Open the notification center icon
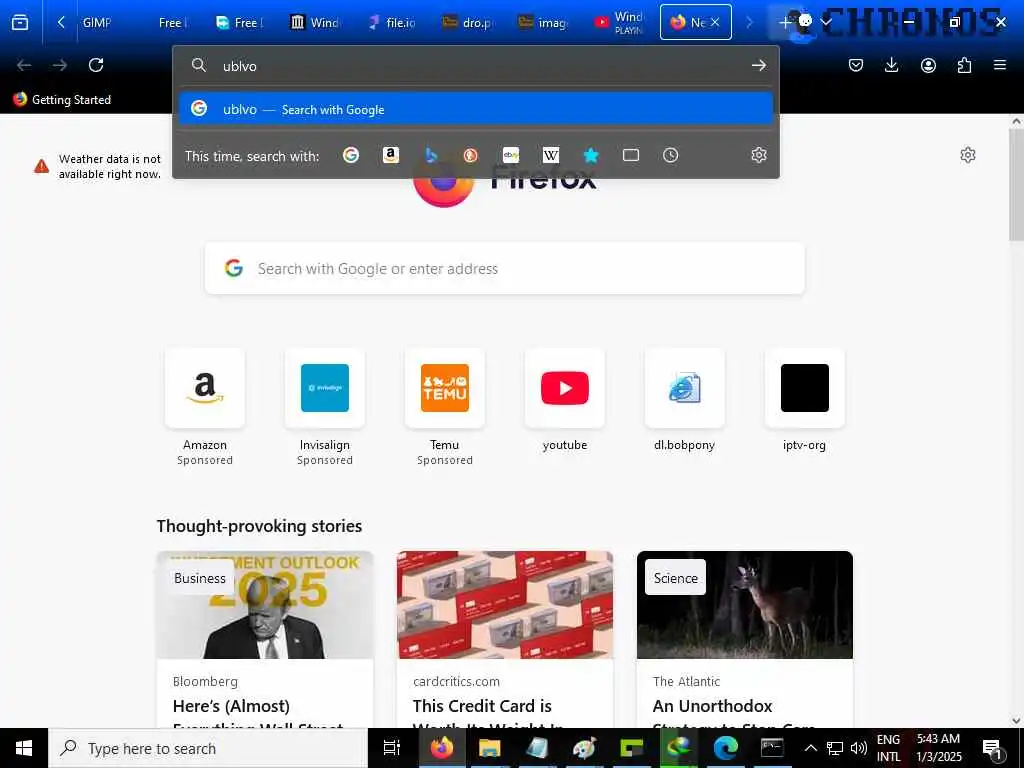The width and height of the screenshot is (1024, 768). click(992, 748)
